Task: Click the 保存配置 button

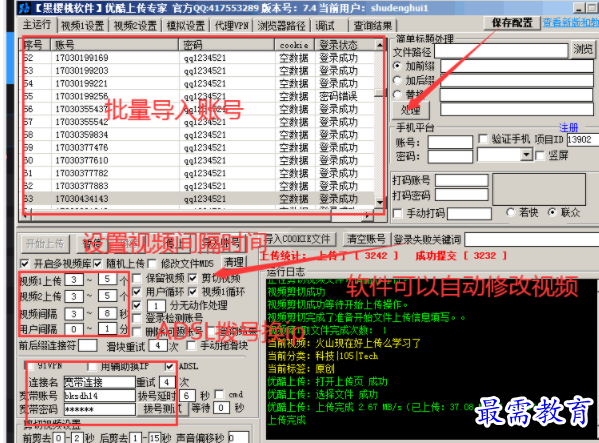Action: 512,23
